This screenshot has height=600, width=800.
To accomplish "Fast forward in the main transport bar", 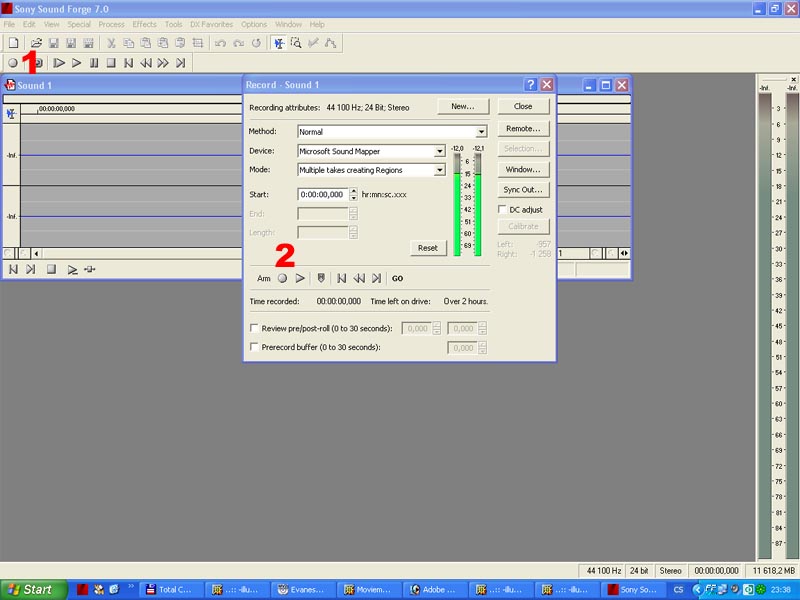I will tap(163, 63).
